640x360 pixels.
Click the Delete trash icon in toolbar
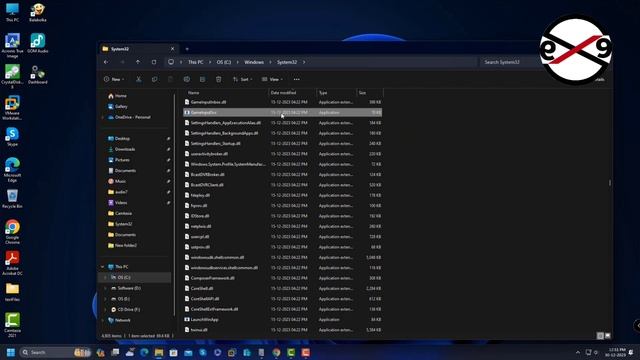click(219, 79)
